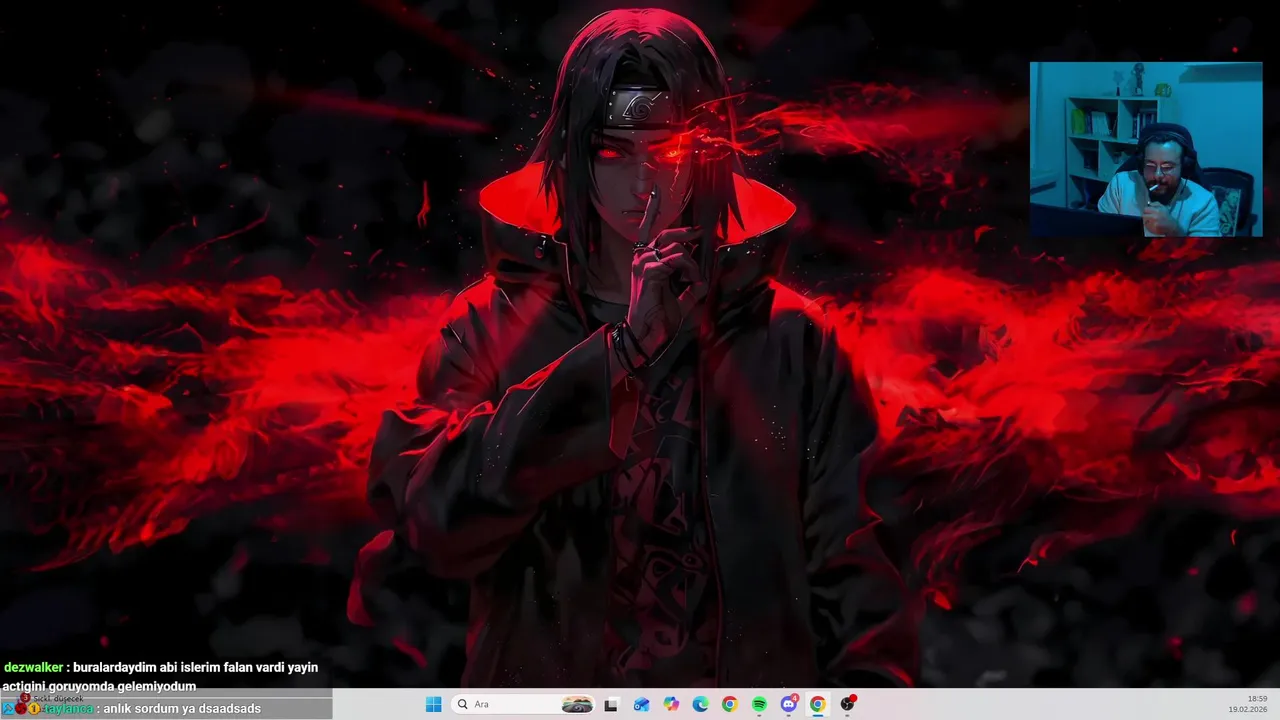Open OBS Studio from the taskbar

click(848, 704)
